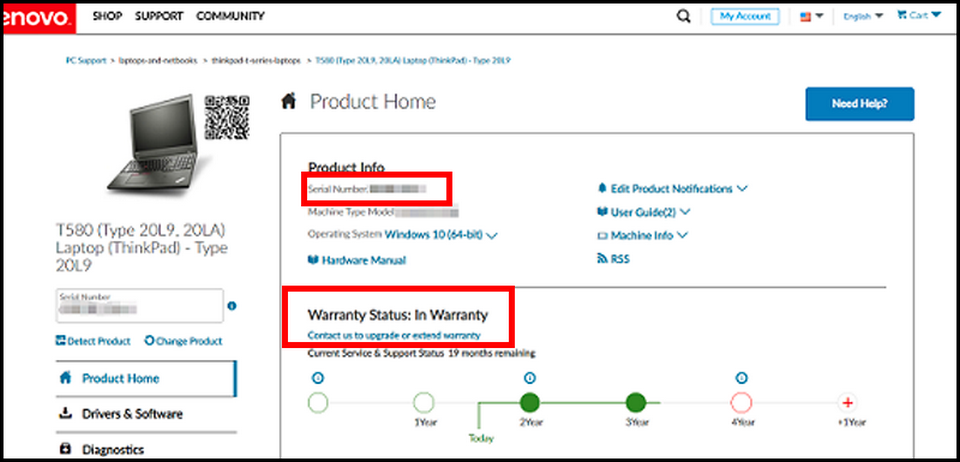Open the country flag selector
The image size is (960, 462).
[811, 16]
